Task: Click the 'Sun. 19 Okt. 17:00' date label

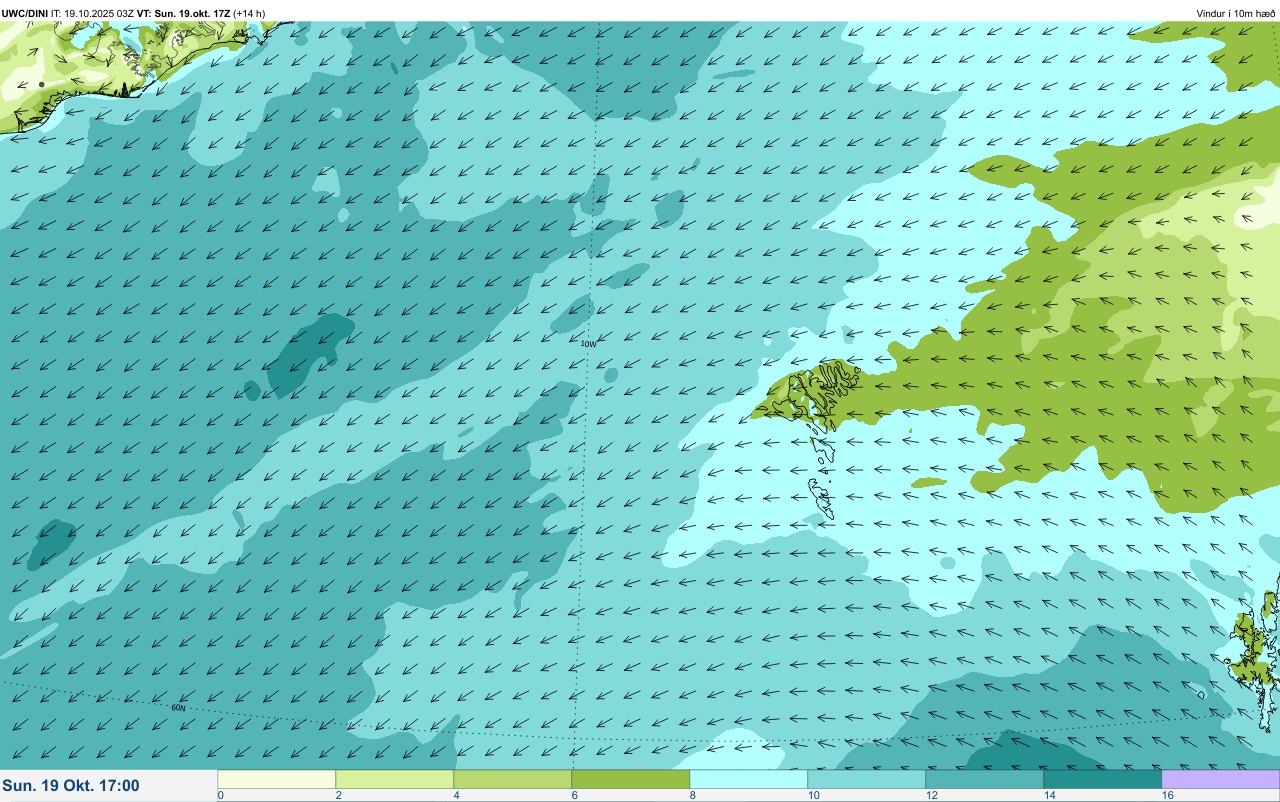Action: [x=71, y=786]
